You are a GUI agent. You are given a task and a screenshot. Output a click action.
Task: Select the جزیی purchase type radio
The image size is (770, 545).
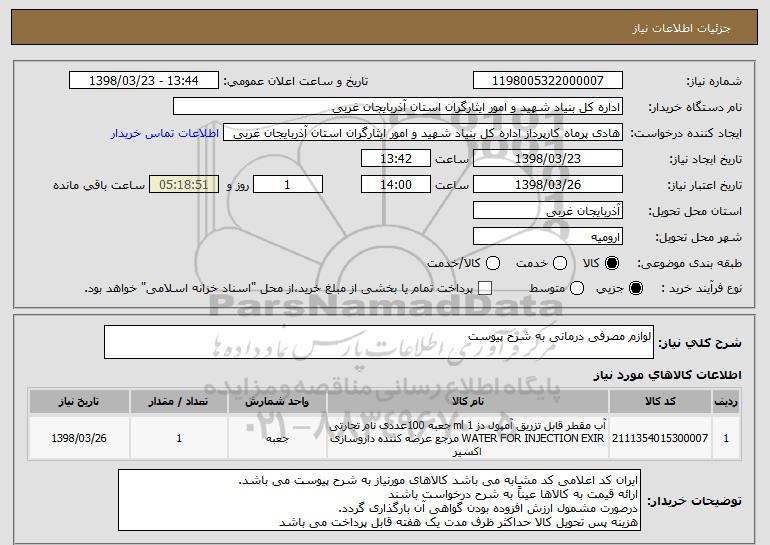635,289
